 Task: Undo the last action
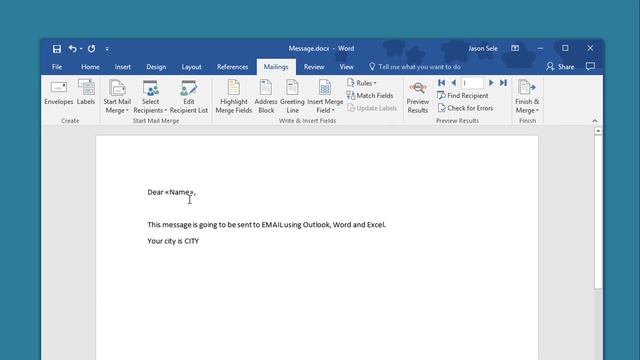72,49
